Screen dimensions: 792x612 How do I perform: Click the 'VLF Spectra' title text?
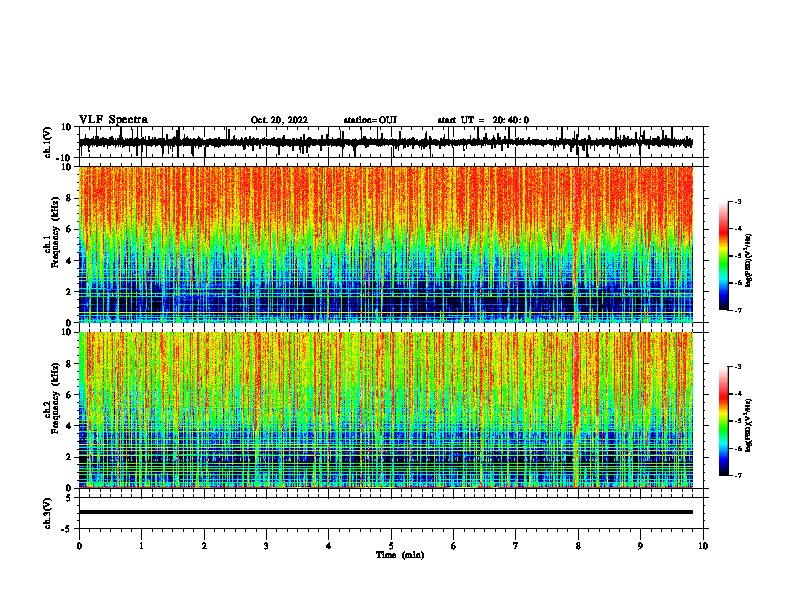tap(113, 120)
